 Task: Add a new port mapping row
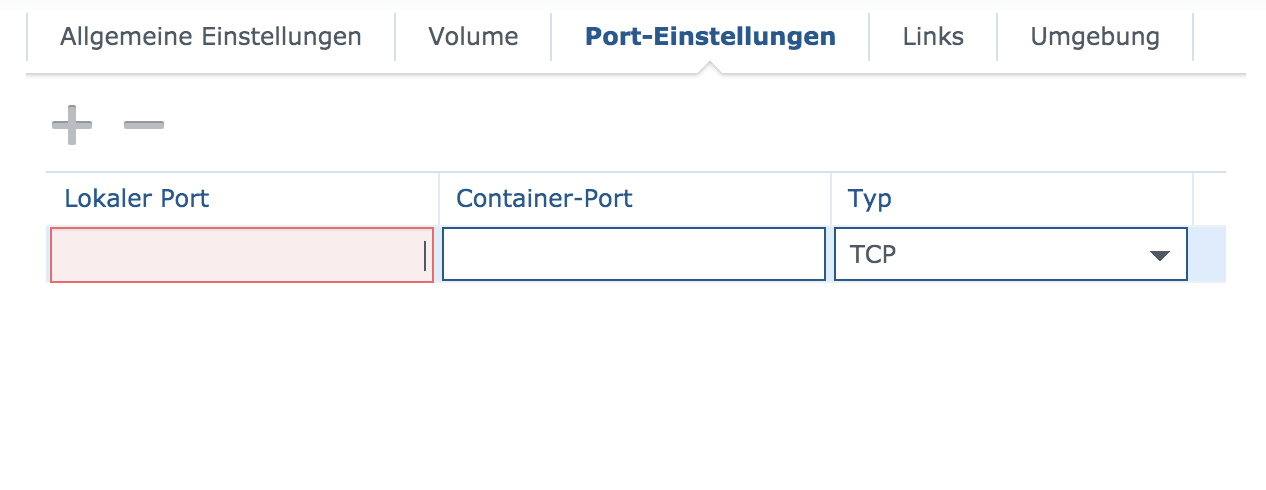72,126
